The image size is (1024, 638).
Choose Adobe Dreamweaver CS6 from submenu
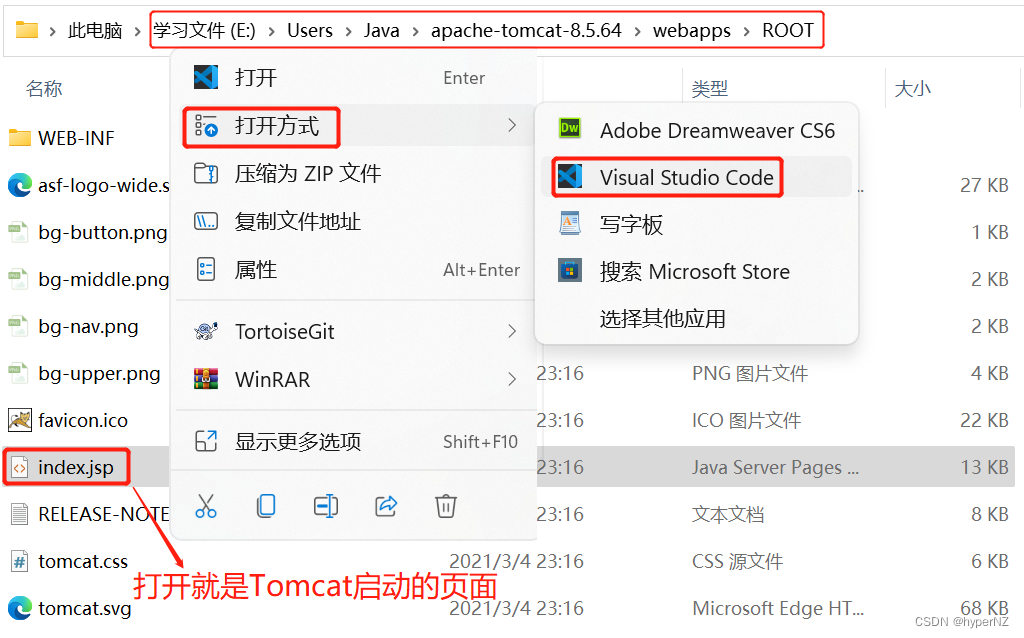[696, 130]
